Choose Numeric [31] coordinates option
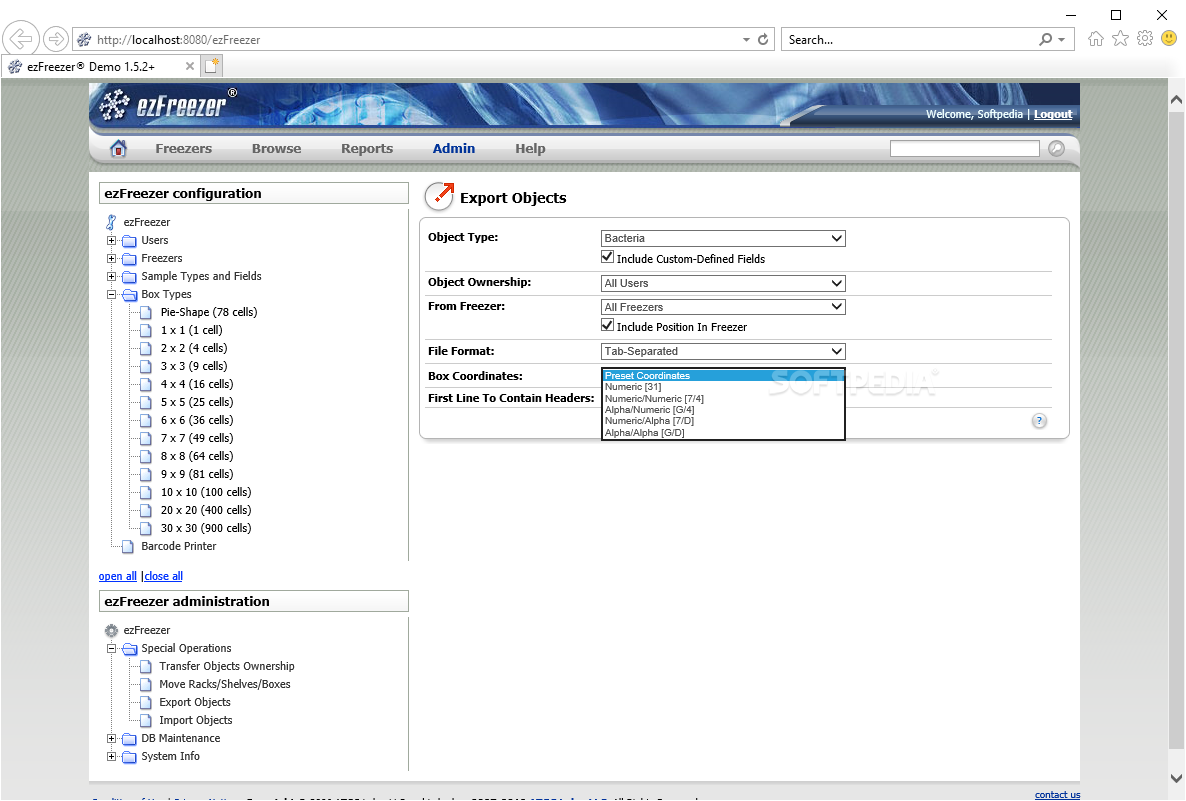Image resolution: width=1186 pixels, height=801 pixels. (x=723, y=387)
